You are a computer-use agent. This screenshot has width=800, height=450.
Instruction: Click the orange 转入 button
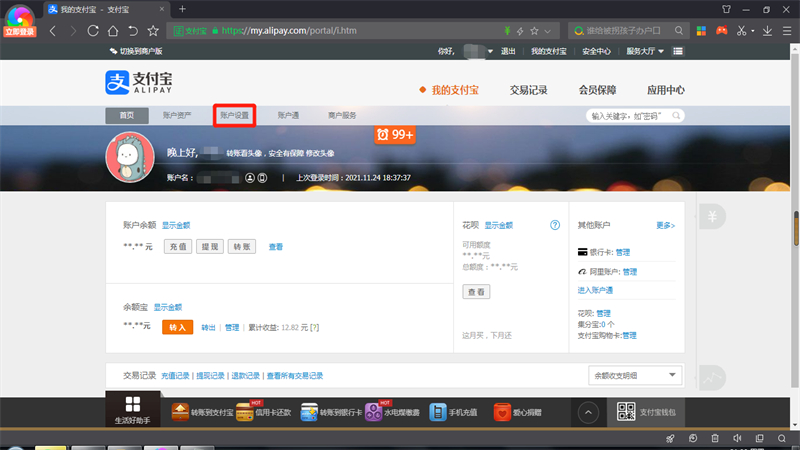click(x=178, y=327)
